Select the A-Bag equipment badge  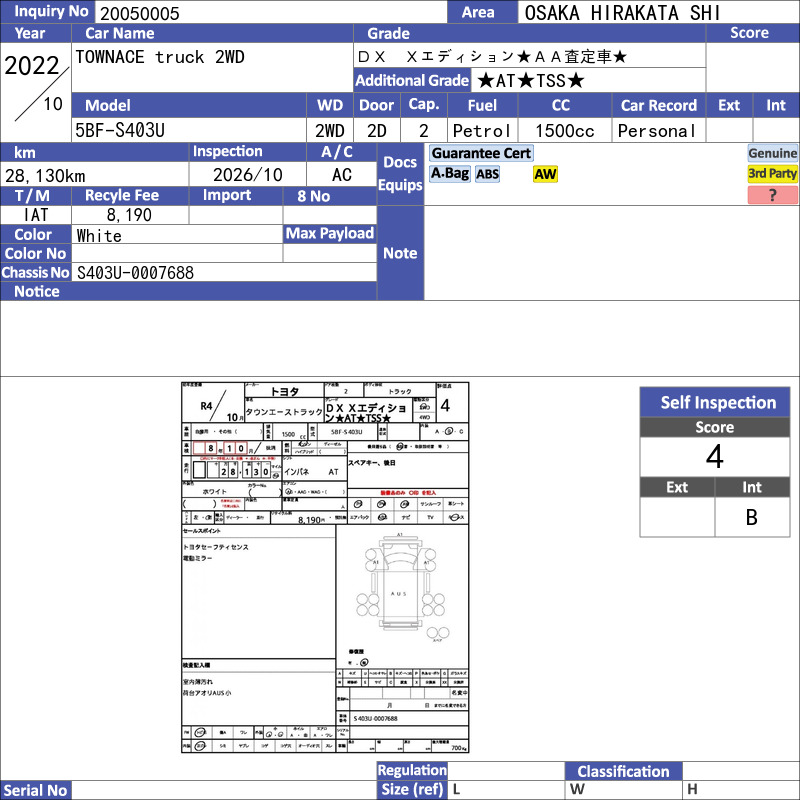[449, 173]
